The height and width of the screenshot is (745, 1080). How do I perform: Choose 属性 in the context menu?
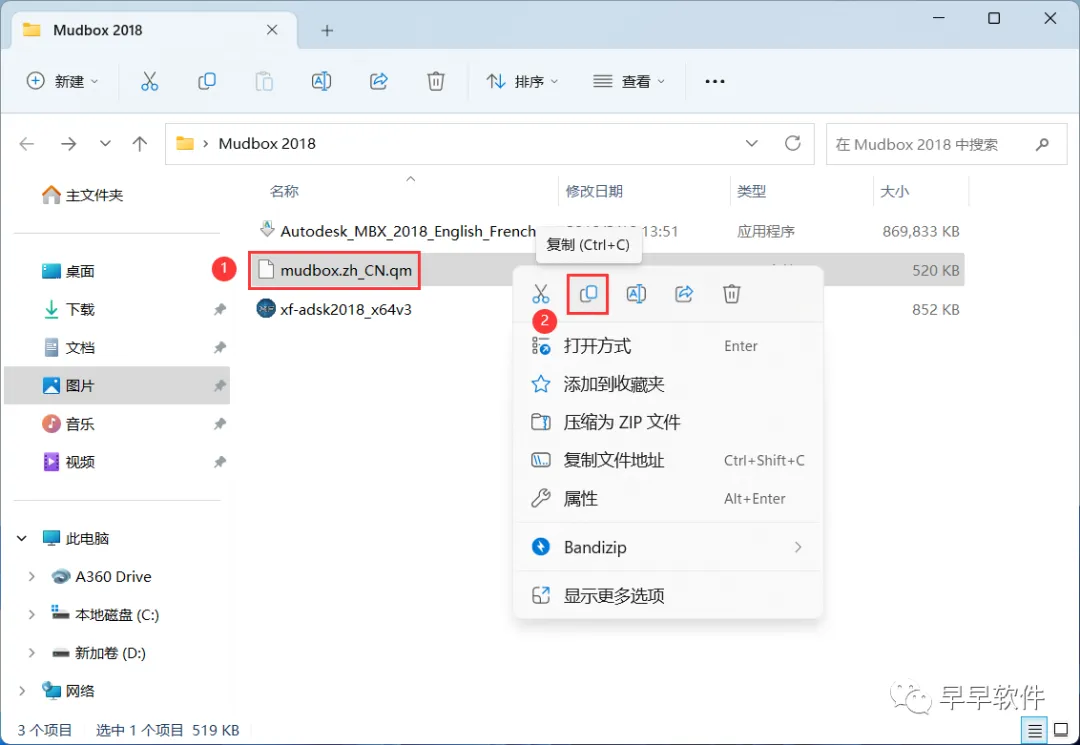668,499
